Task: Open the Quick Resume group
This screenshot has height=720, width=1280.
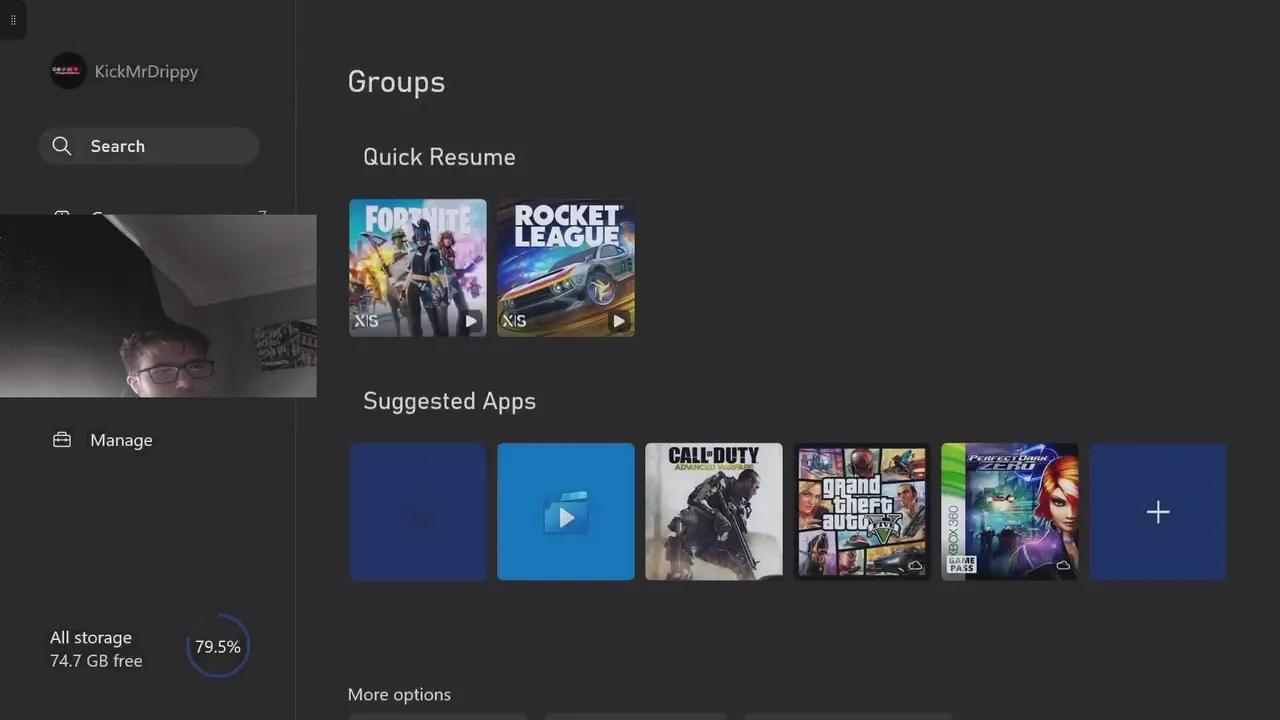Action: point(439,157)
